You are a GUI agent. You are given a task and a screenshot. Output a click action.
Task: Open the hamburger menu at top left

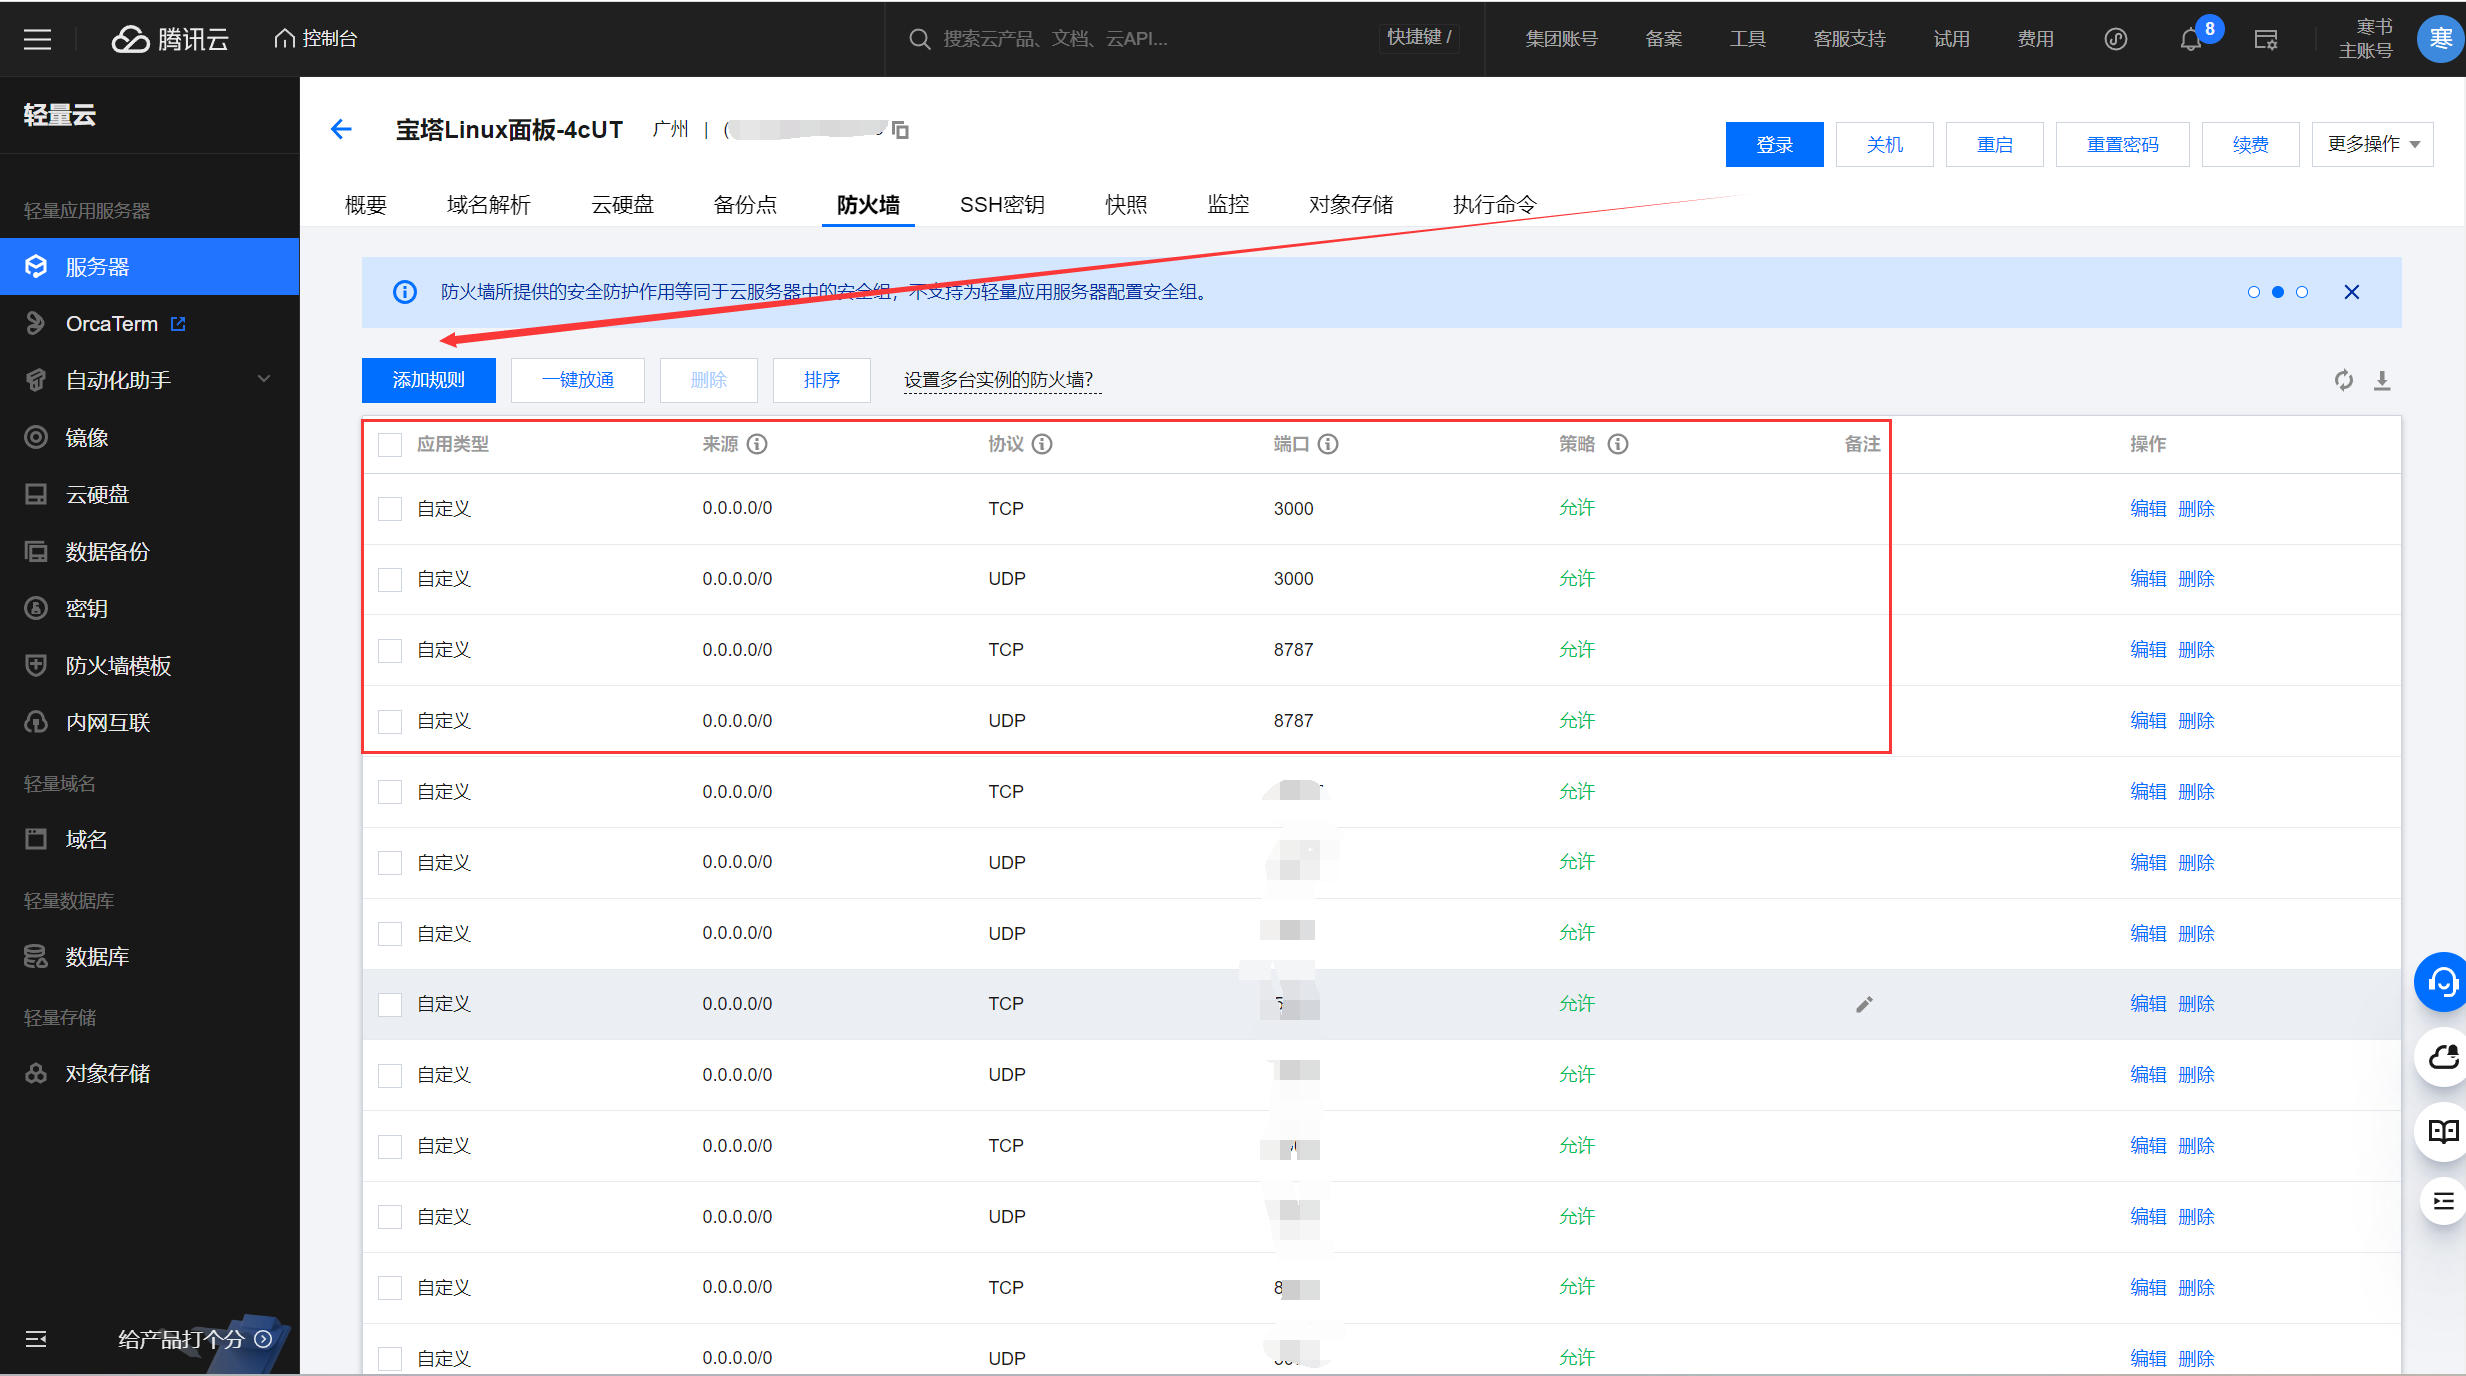pyautogui.click(x=37, y=39)
